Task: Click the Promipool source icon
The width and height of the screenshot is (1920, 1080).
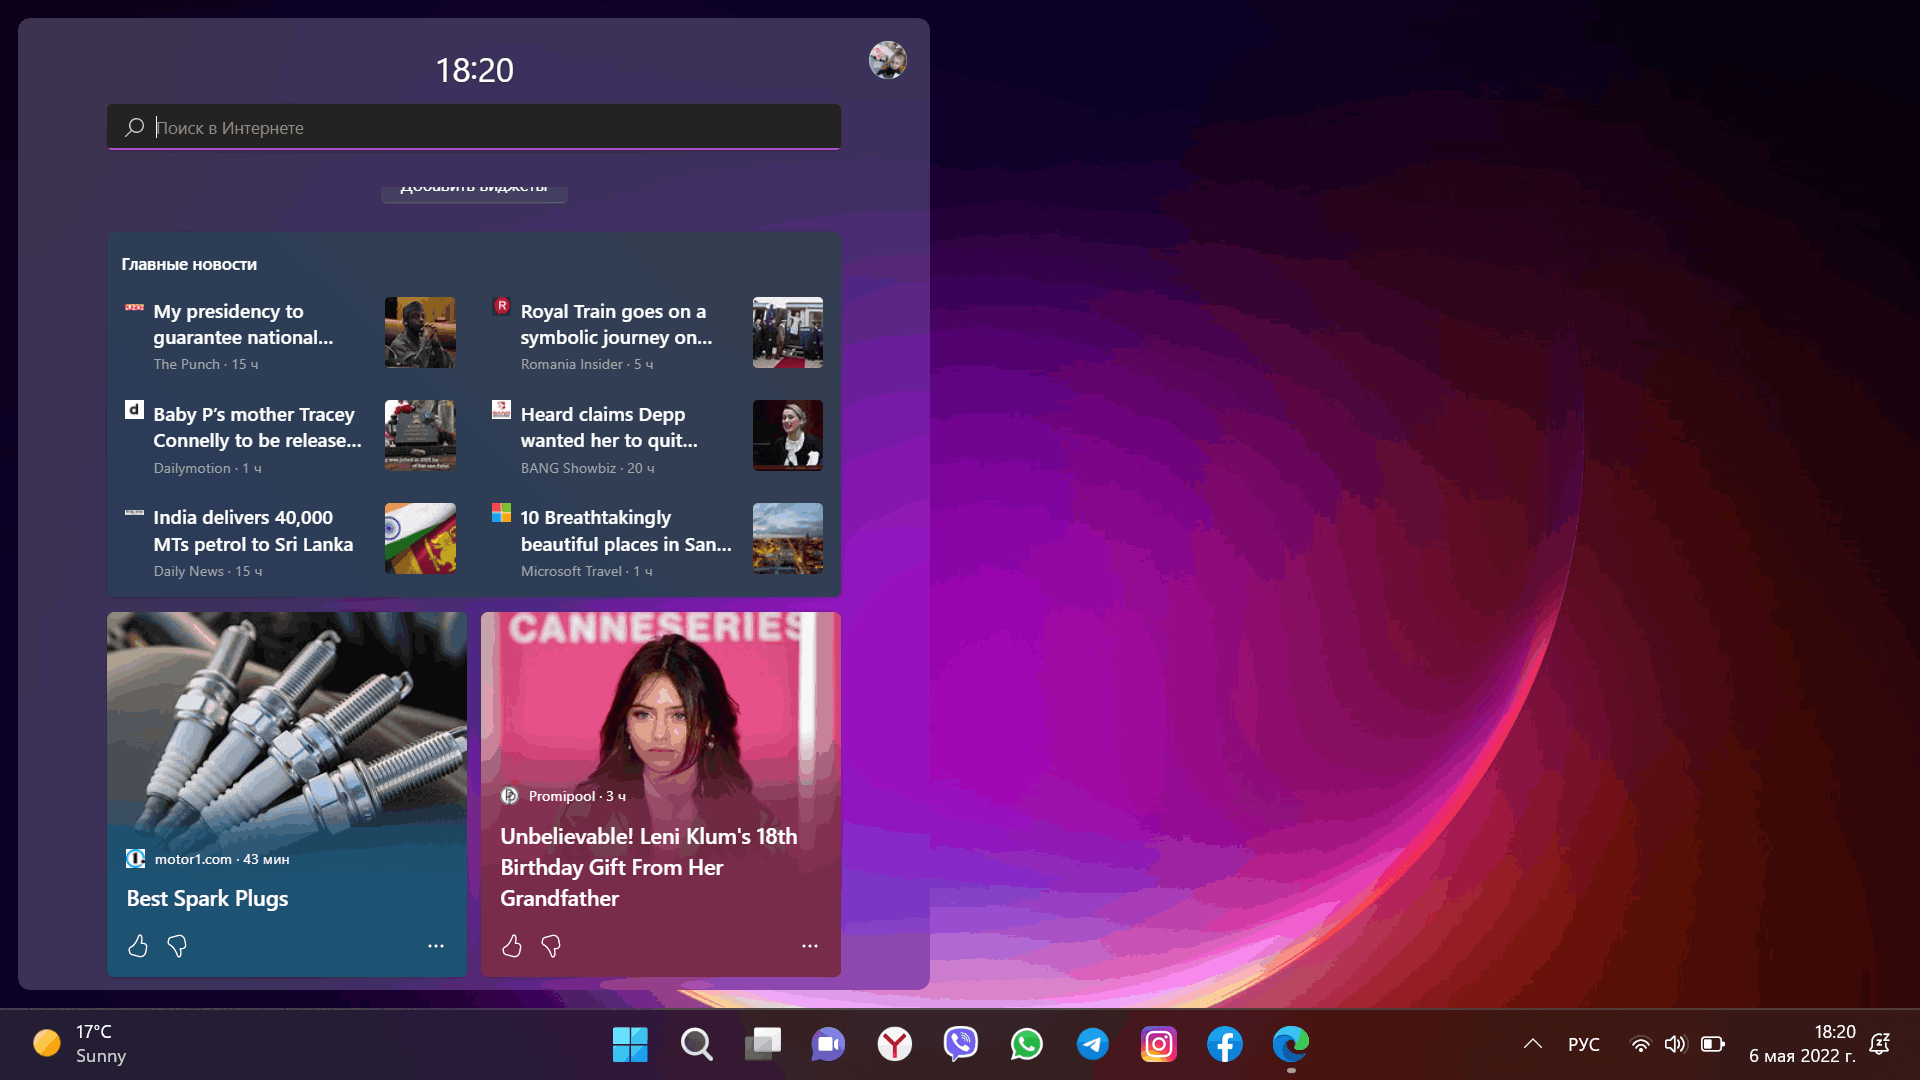Action: pos(510,795)
